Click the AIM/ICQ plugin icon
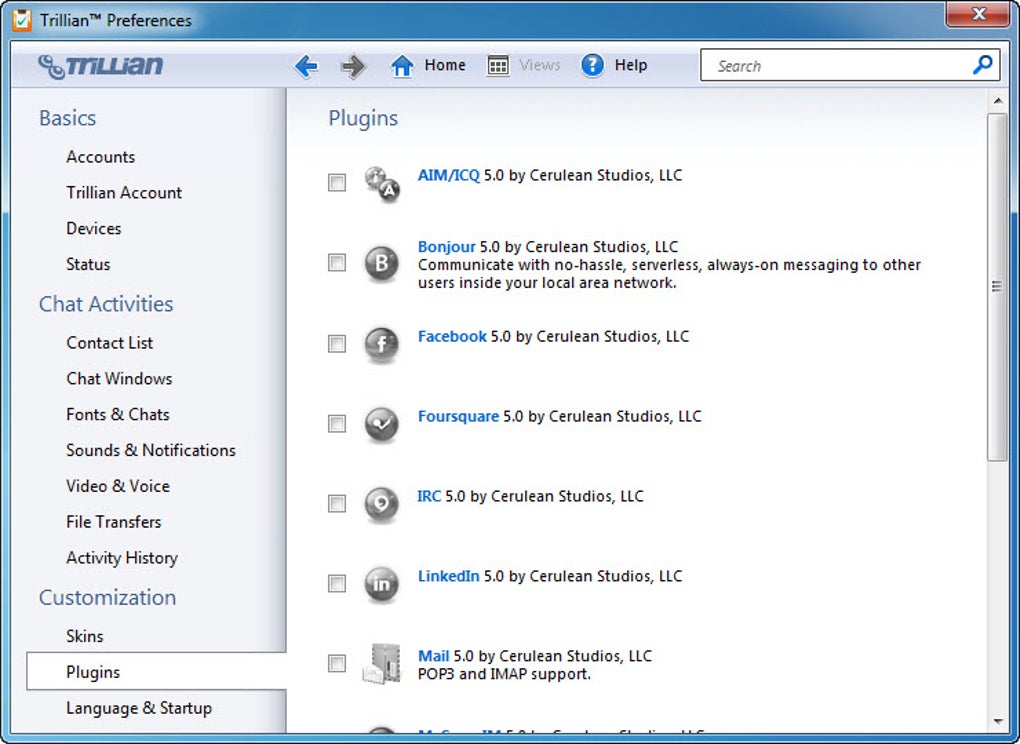Viewport: 1020px width, 744px height. coord(382,183)
